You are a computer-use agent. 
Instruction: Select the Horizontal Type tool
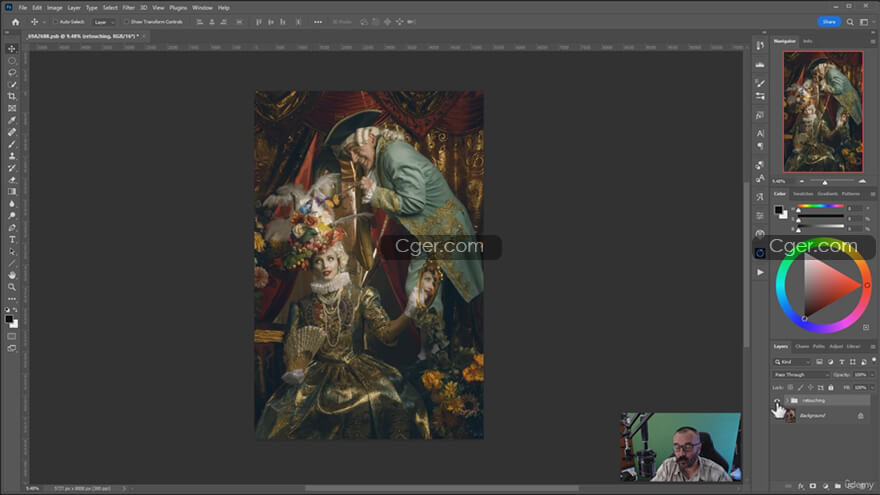point(12,240)
